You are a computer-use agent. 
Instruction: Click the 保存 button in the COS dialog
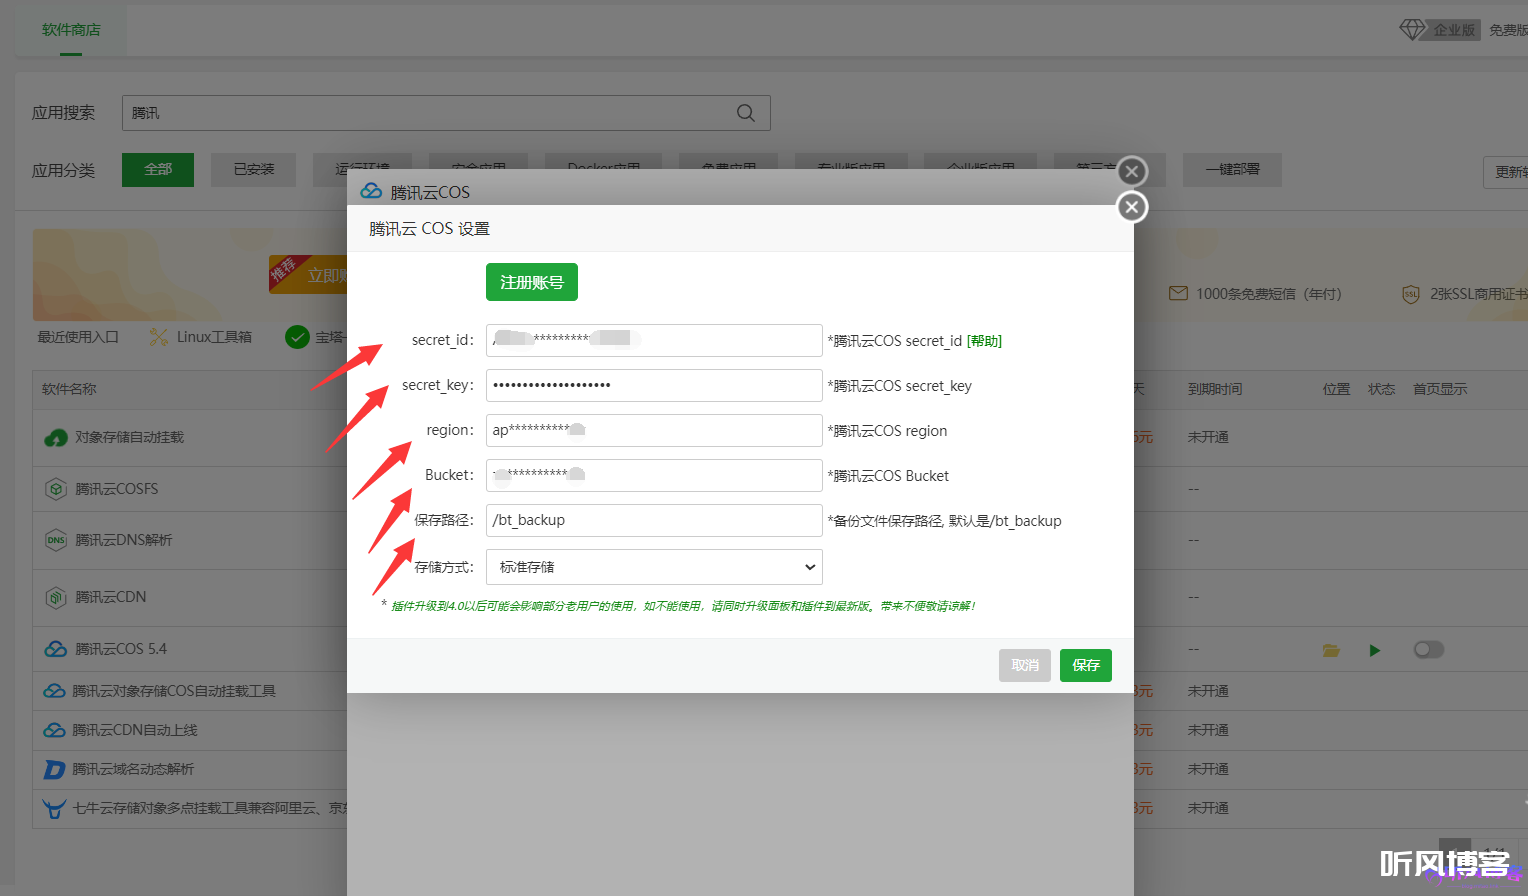click(1086, 665)
